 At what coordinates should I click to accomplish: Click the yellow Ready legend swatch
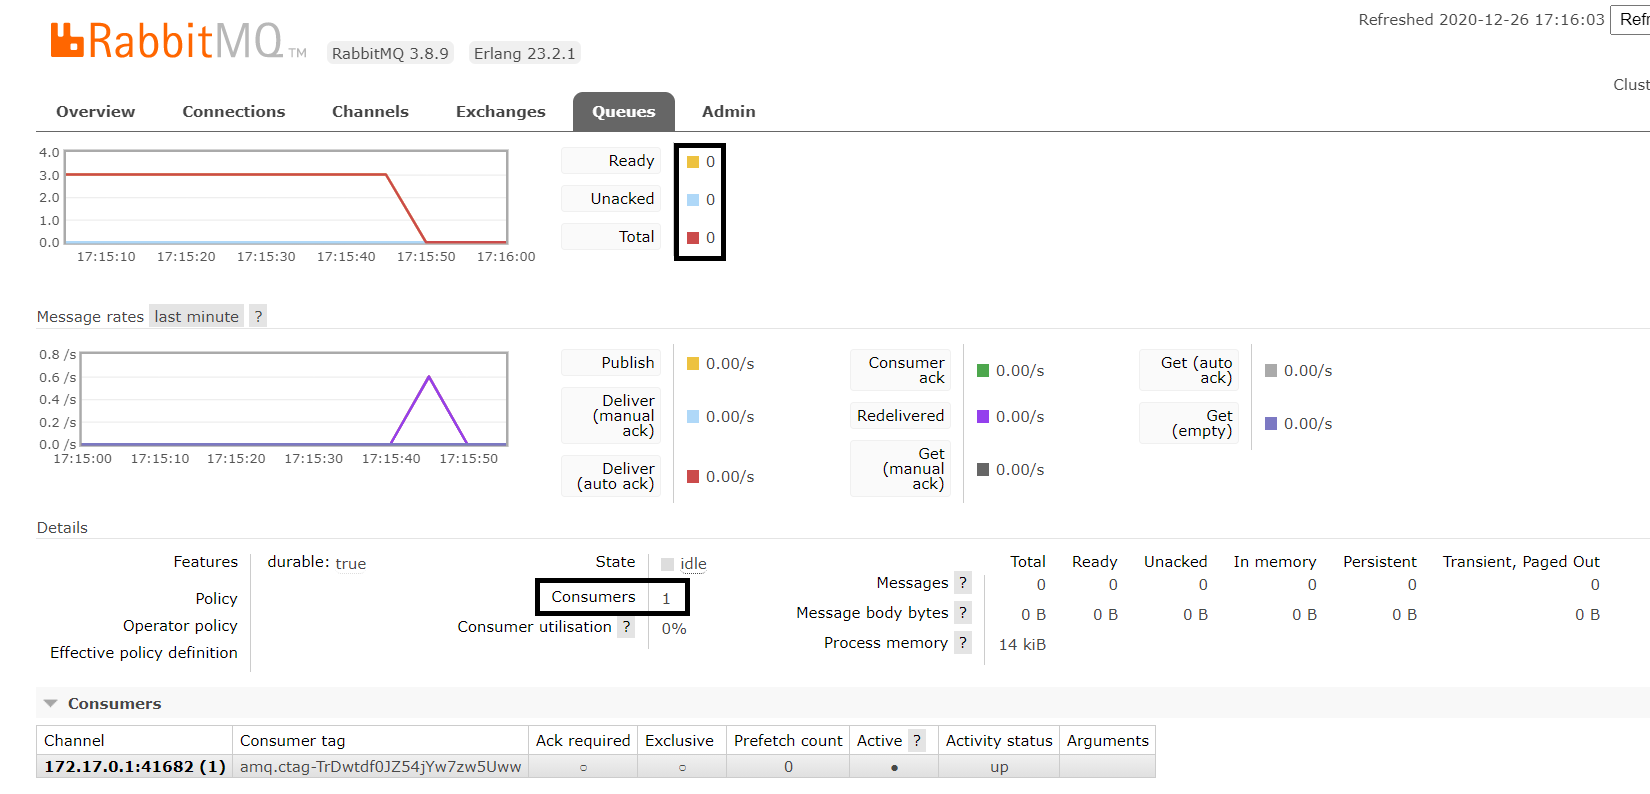tap(693, 161)
